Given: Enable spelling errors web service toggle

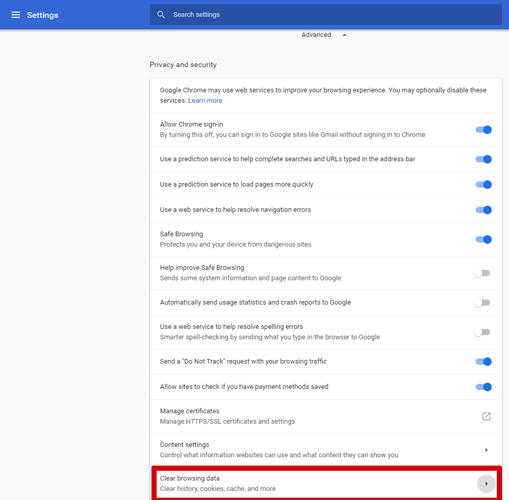Looking at the screenshot, I should click(482, 332).
